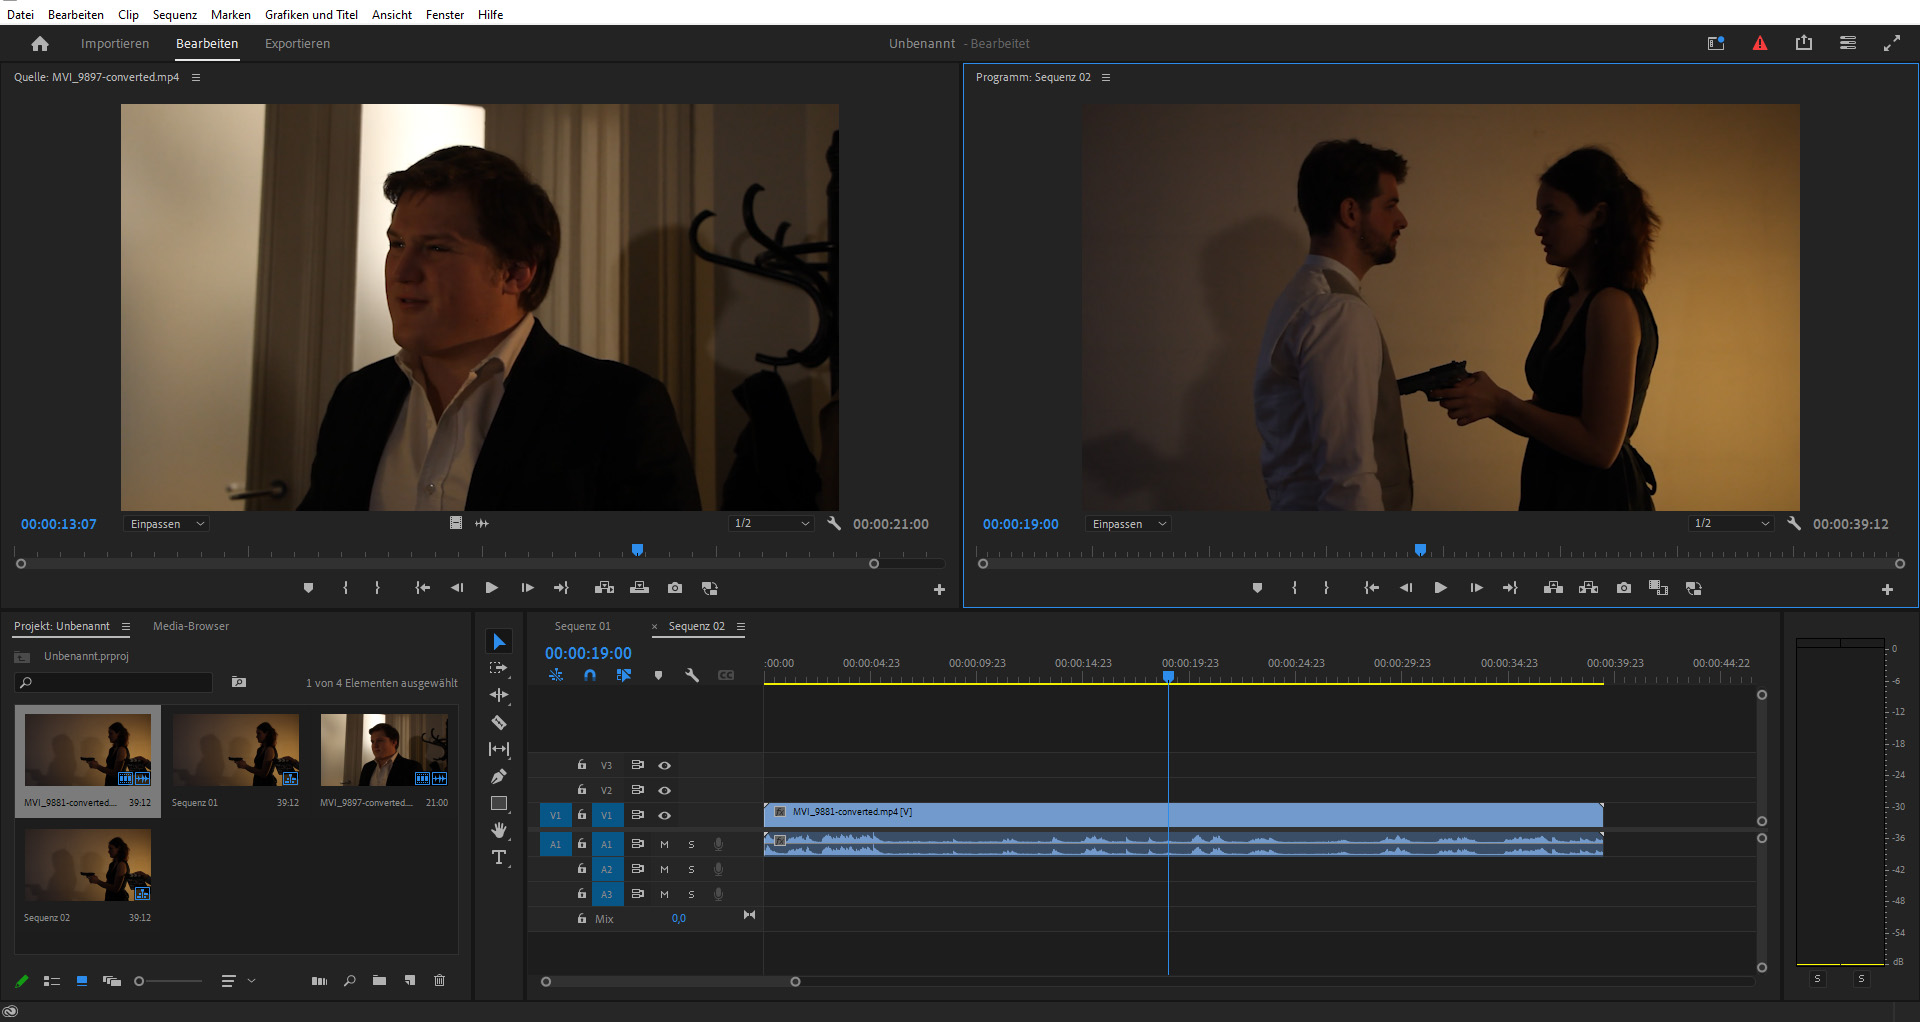Viewport: 1920px width, 1022px height.
Task: Switch to the Sequenz 01 timeline tab
Action: 582,626
